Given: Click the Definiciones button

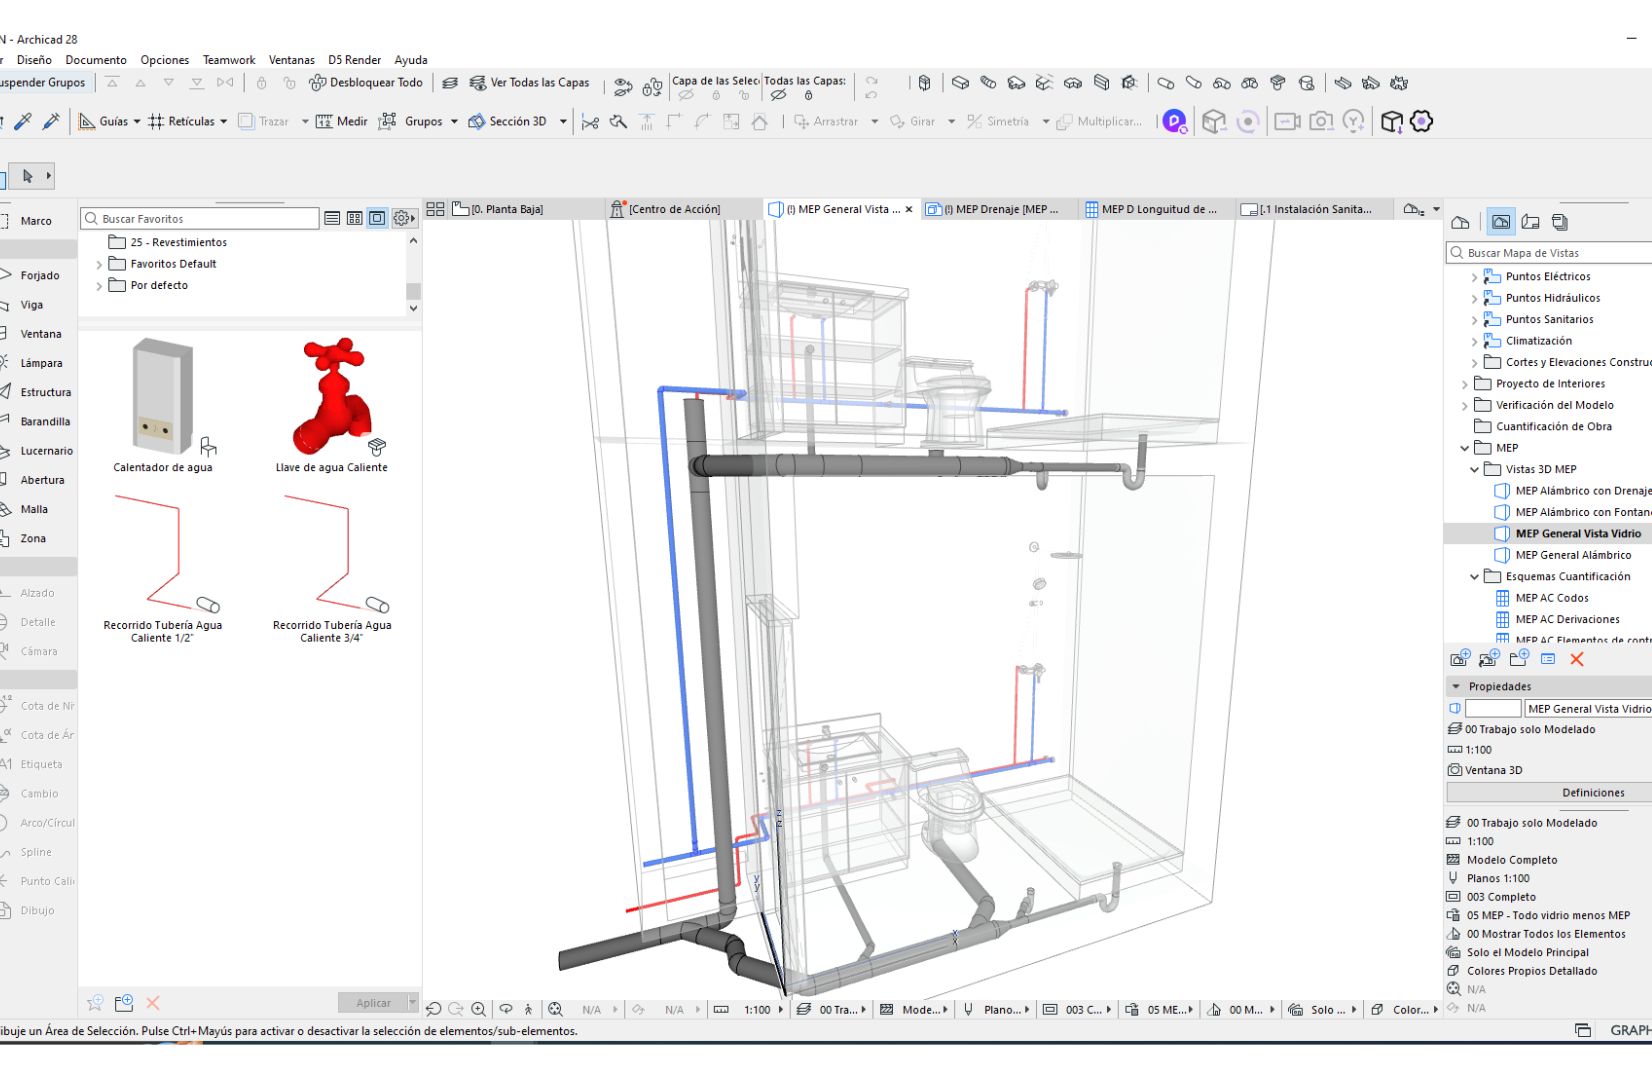Looking at the screenshot, I should pos(1592,792).
